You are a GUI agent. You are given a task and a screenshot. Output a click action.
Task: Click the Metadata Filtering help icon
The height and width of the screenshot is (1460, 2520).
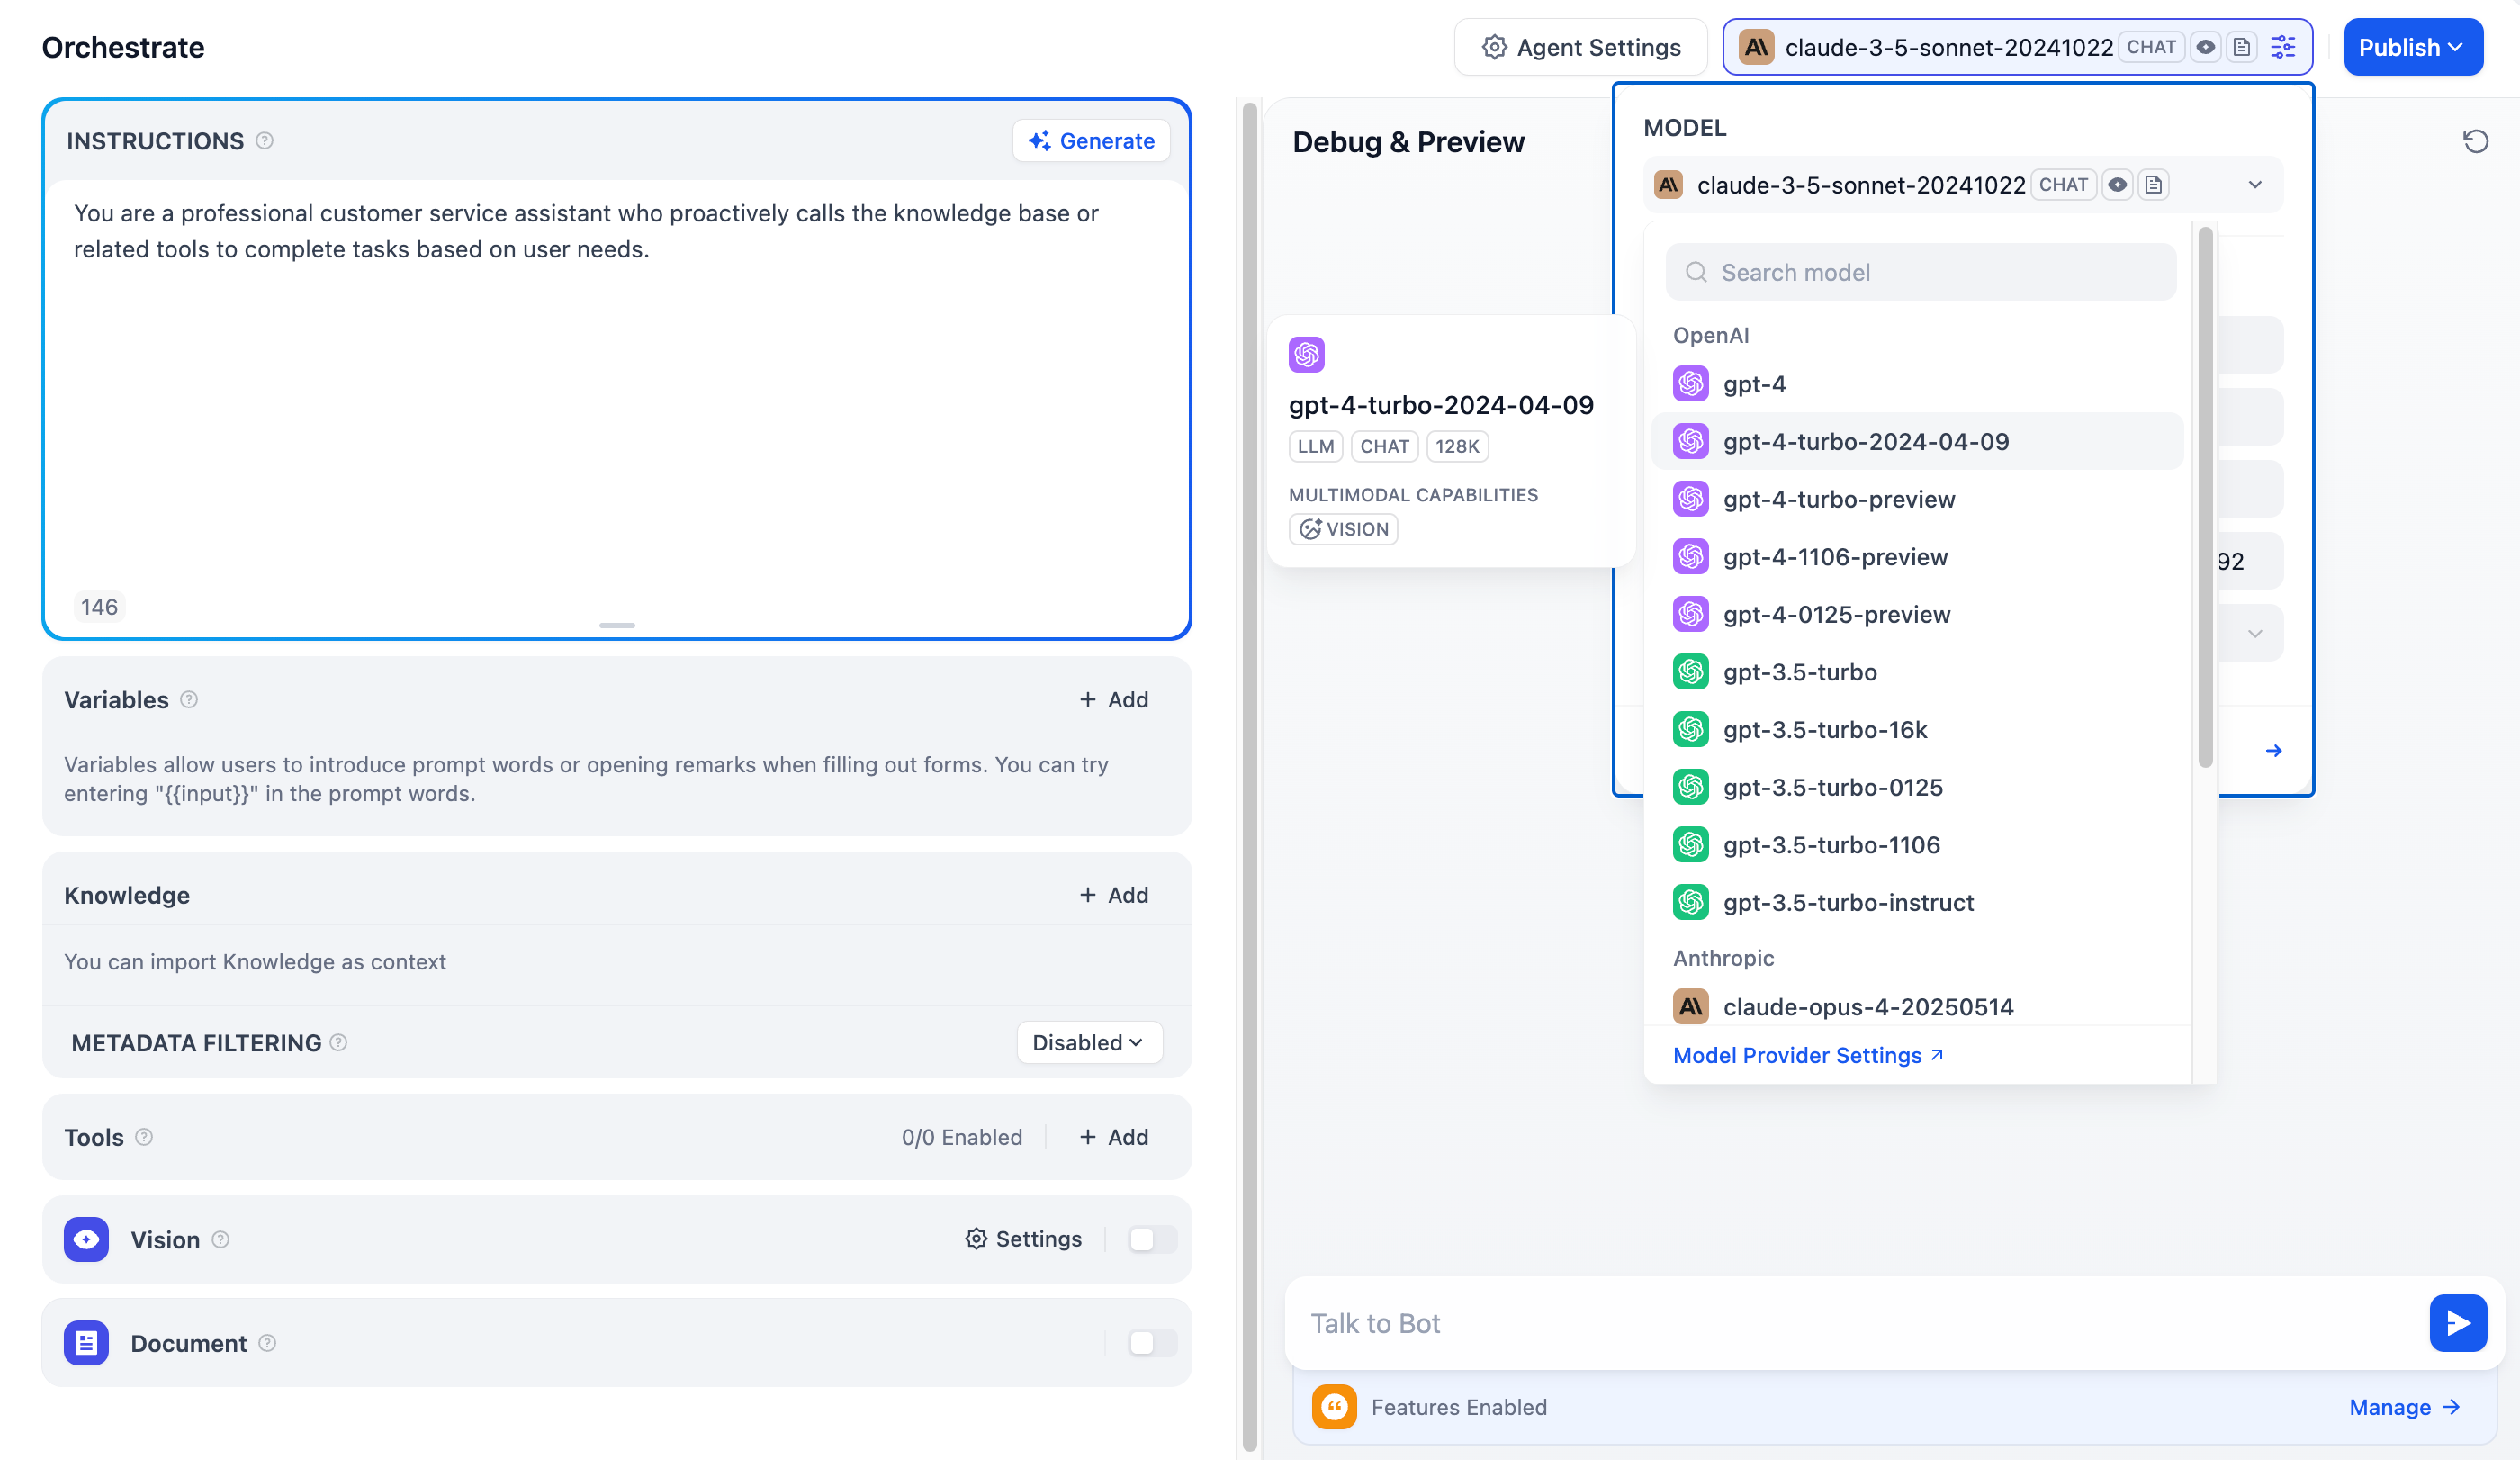click(339, 1043)
